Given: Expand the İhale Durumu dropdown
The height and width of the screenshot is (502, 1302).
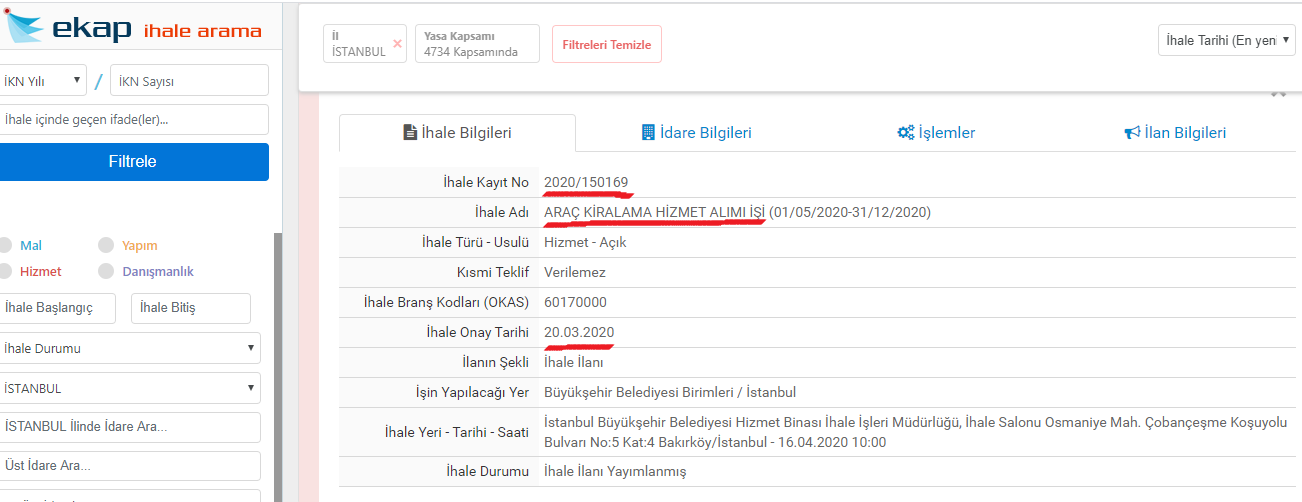Looking at the screenshot, I should click(x=129, y=349).
